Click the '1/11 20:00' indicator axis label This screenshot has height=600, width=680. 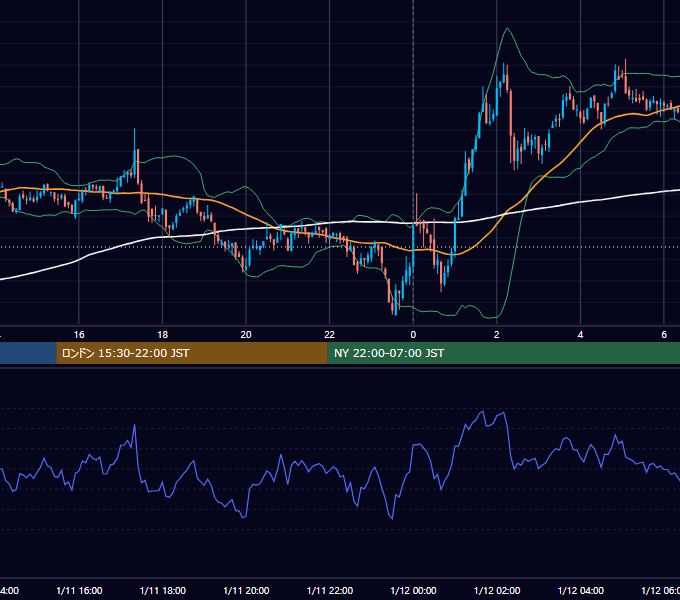[246, 591]
